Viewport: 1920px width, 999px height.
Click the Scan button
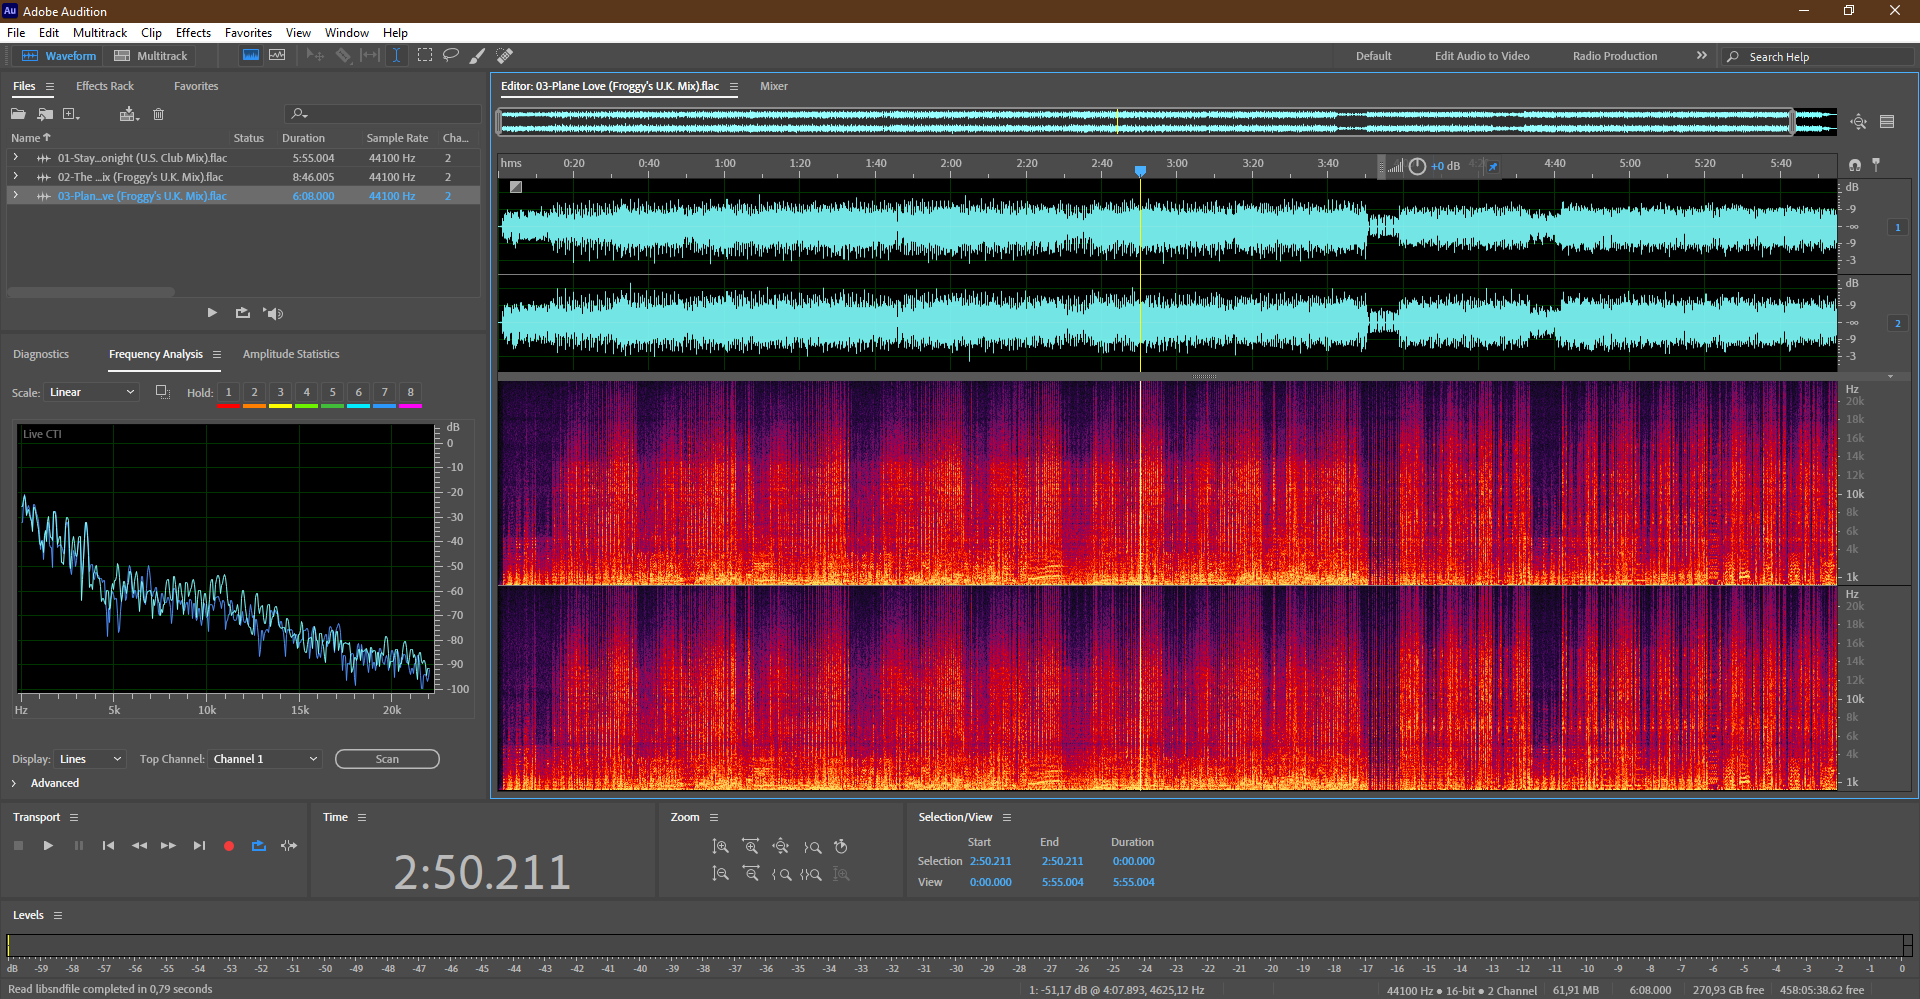387,759
